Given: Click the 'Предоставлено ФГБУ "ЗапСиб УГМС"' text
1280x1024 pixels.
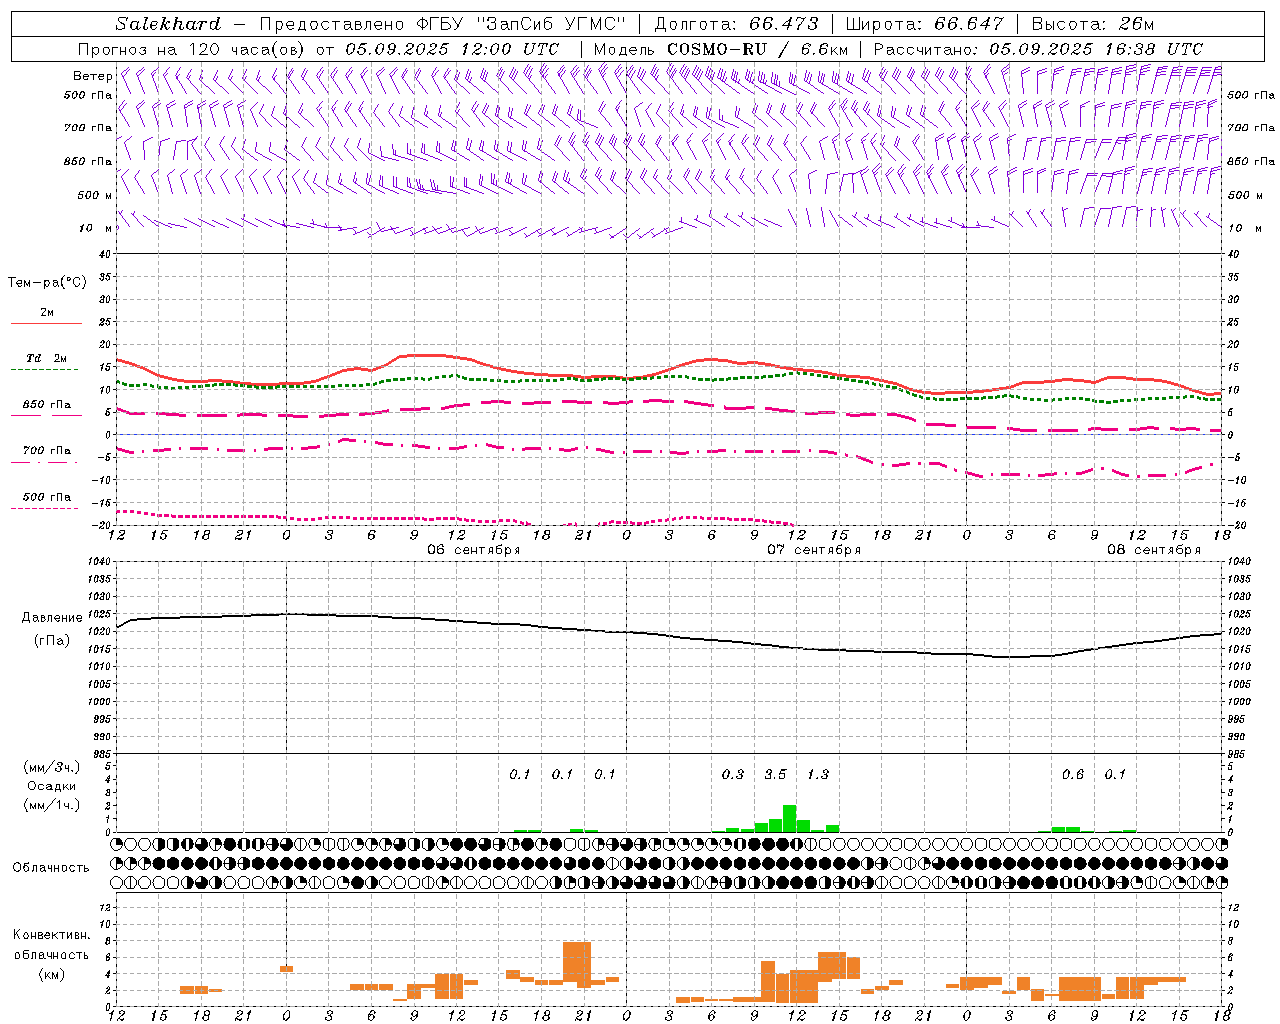Looking at the screenshot, I should [x=441, y=24].
